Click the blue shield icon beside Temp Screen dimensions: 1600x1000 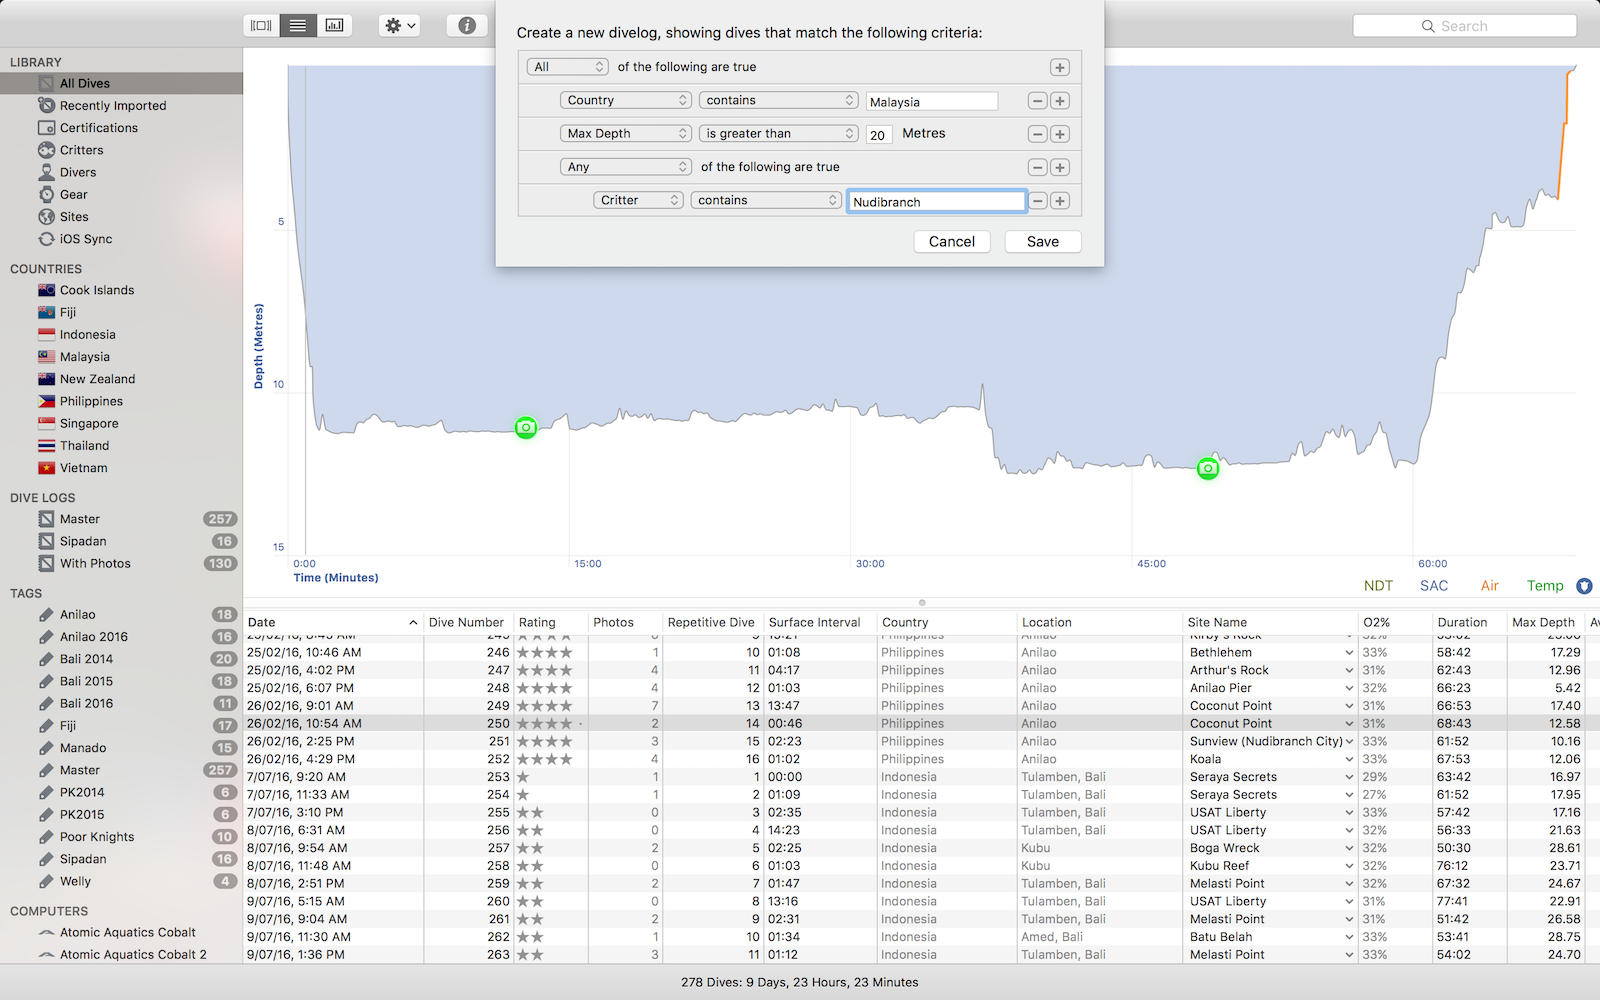click(1584, 586)
